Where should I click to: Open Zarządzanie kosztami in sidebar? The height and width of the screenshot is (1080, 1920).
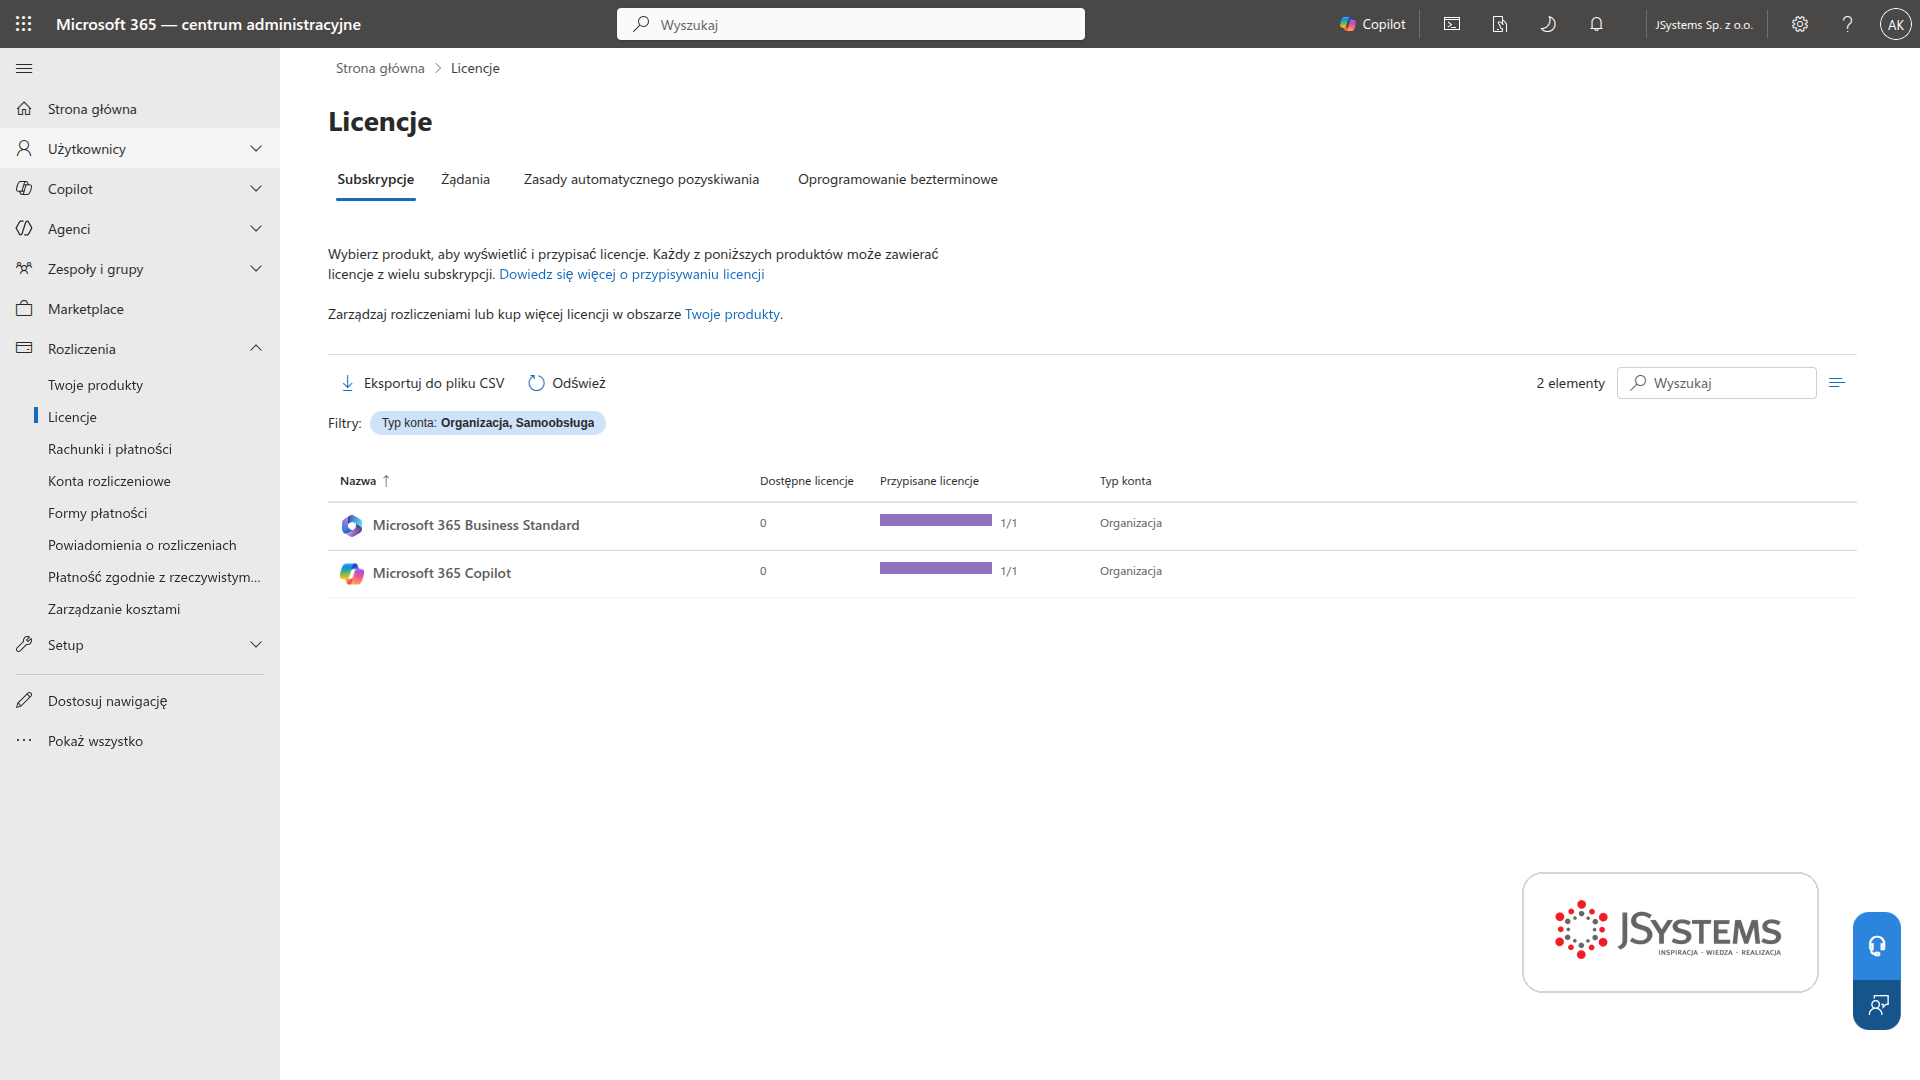pos(114,609)
